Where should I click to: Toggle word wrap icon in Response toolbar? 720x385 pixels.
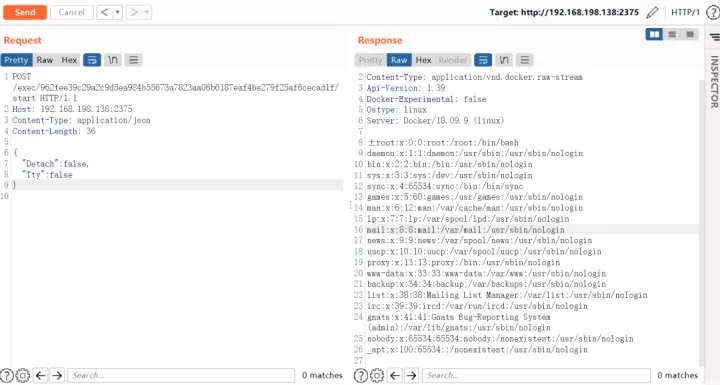(483, 60)
